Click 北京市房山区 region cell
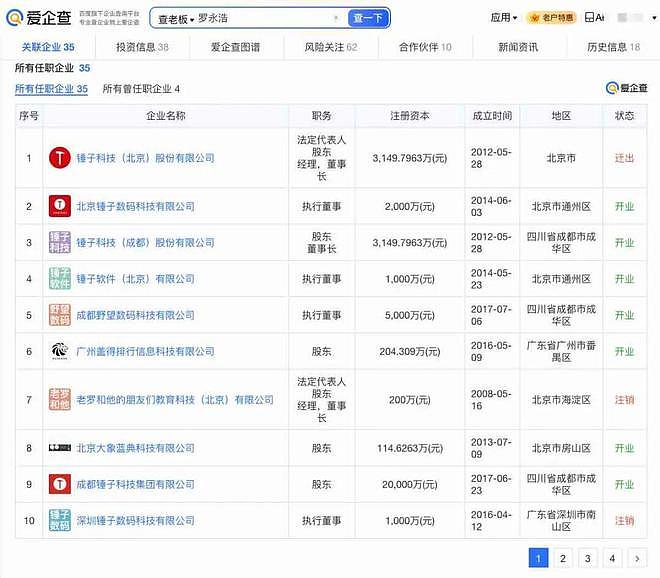 point(561,448)
